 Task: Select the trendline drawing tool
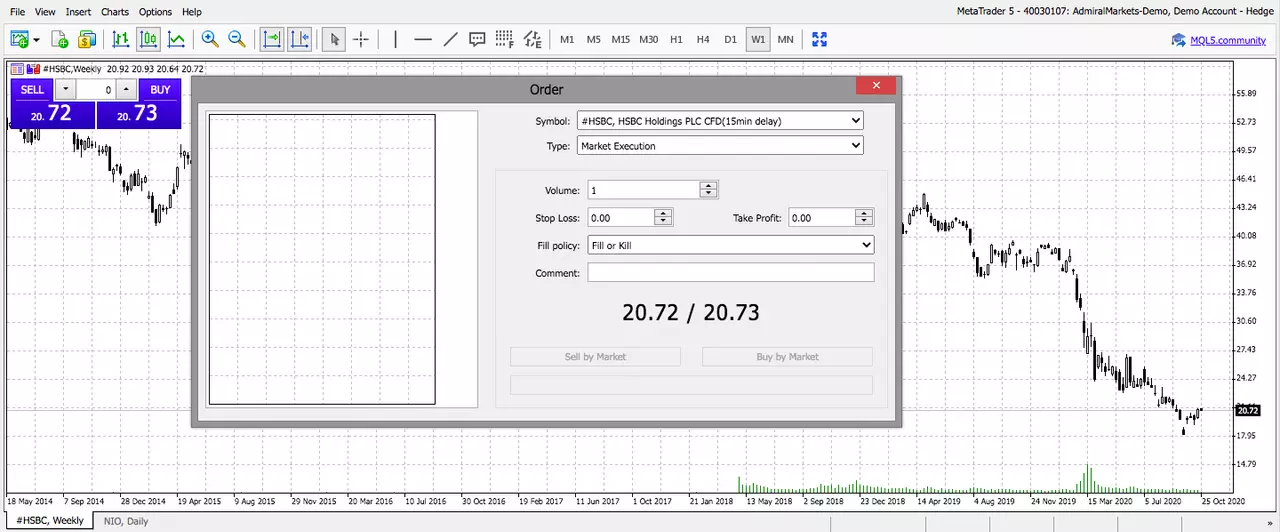coord(450,39)
